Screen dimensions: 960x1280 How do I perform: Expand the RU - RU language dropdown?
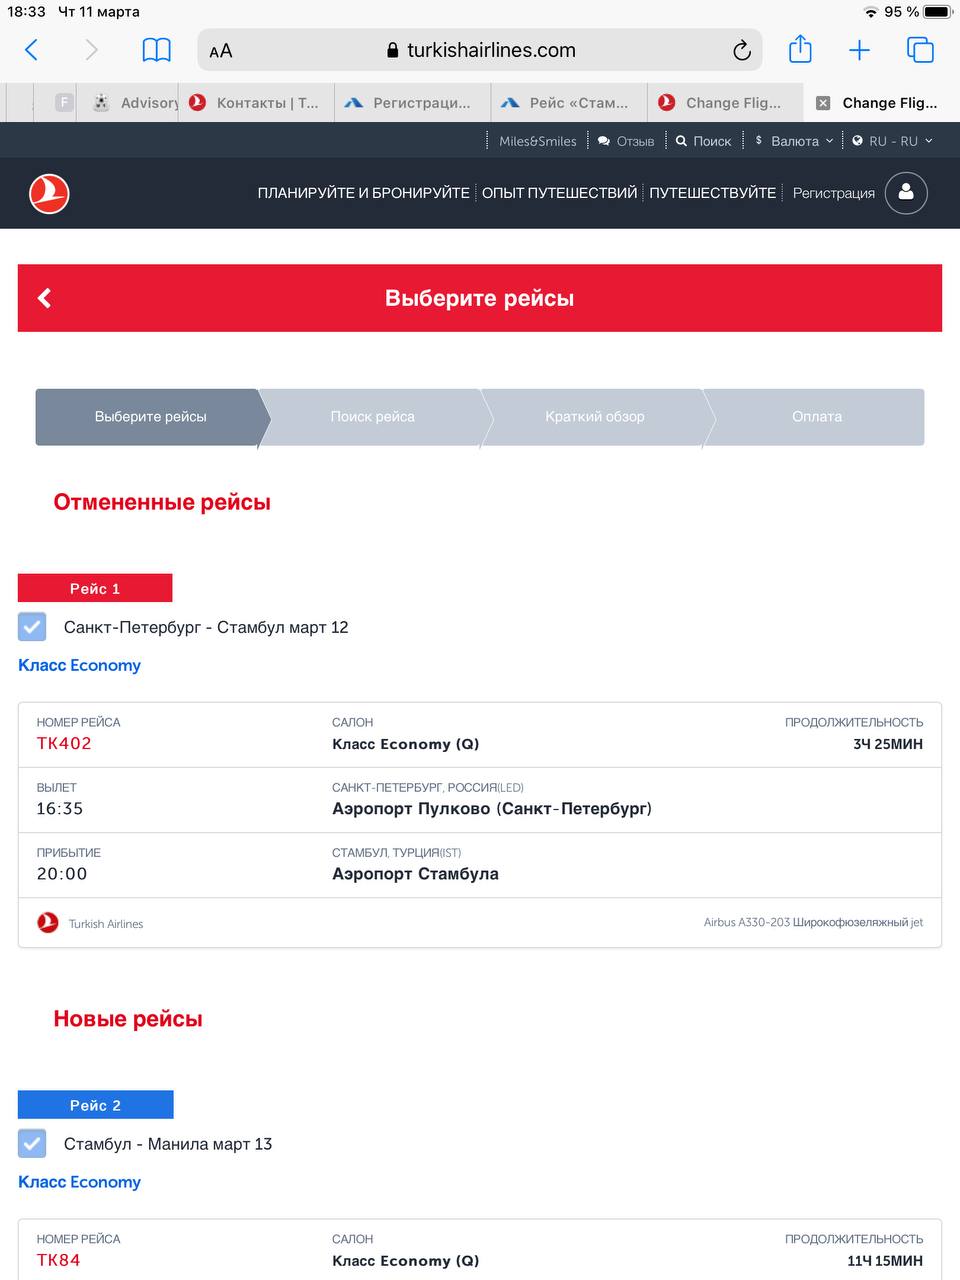point(892,141)
